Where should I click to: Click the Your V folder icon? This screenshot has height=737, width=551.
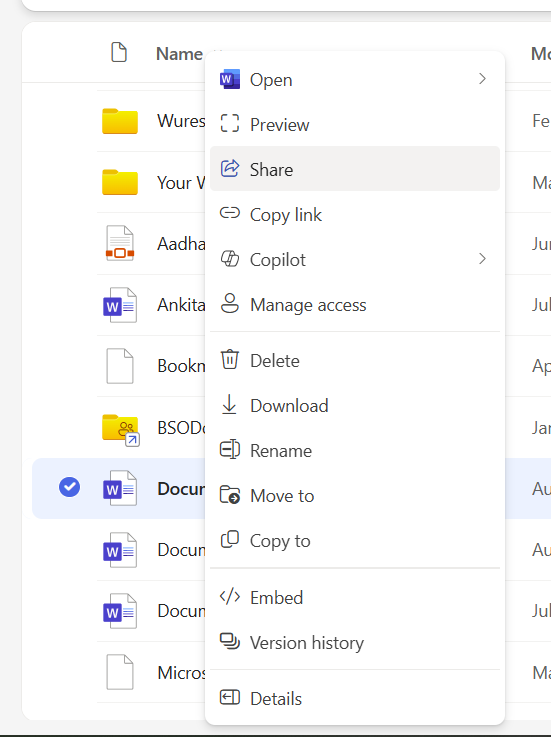120,182
